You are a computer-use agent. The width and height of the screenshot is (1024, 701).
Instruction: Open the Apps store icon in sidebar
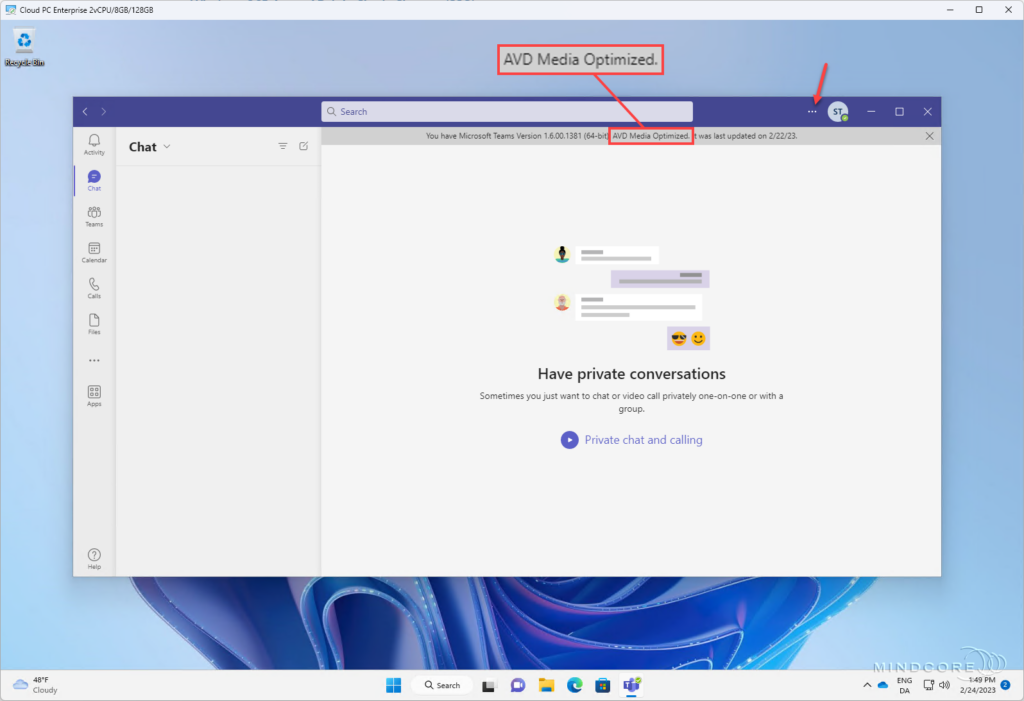(x=94, y=396)
